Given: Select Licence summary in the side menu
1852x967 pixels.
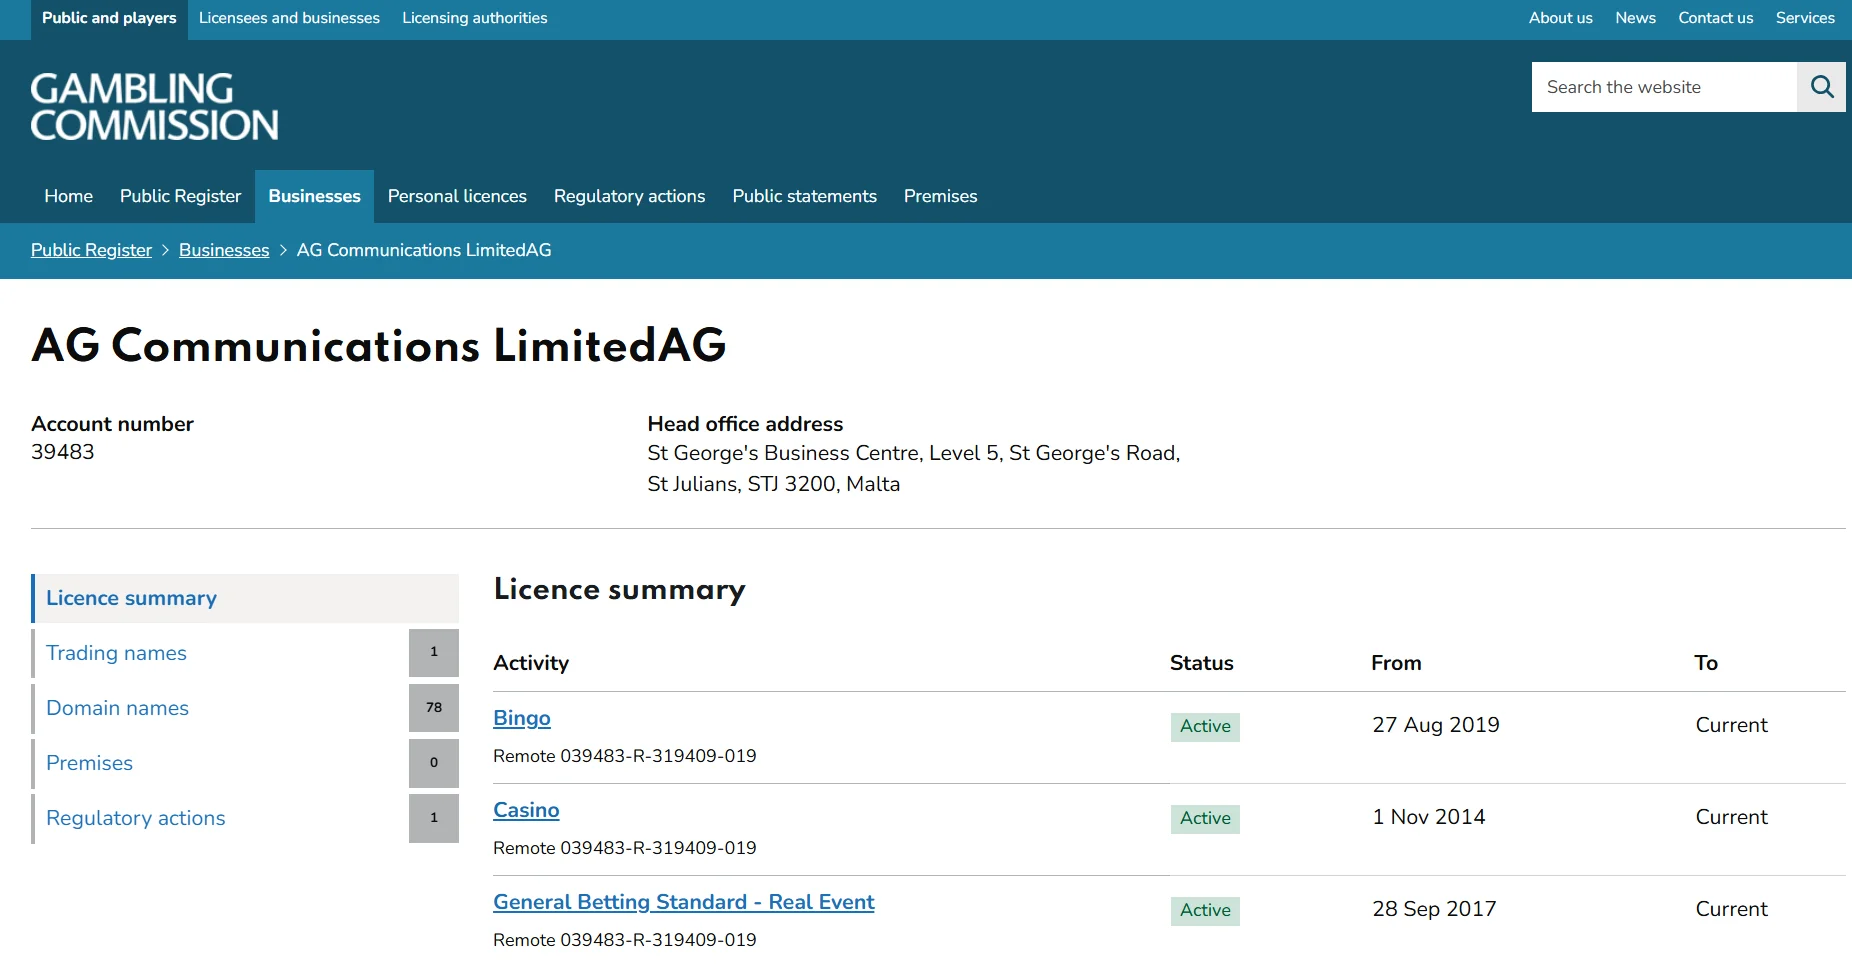Looking at the screenshot, I should (x=245, y=598).
